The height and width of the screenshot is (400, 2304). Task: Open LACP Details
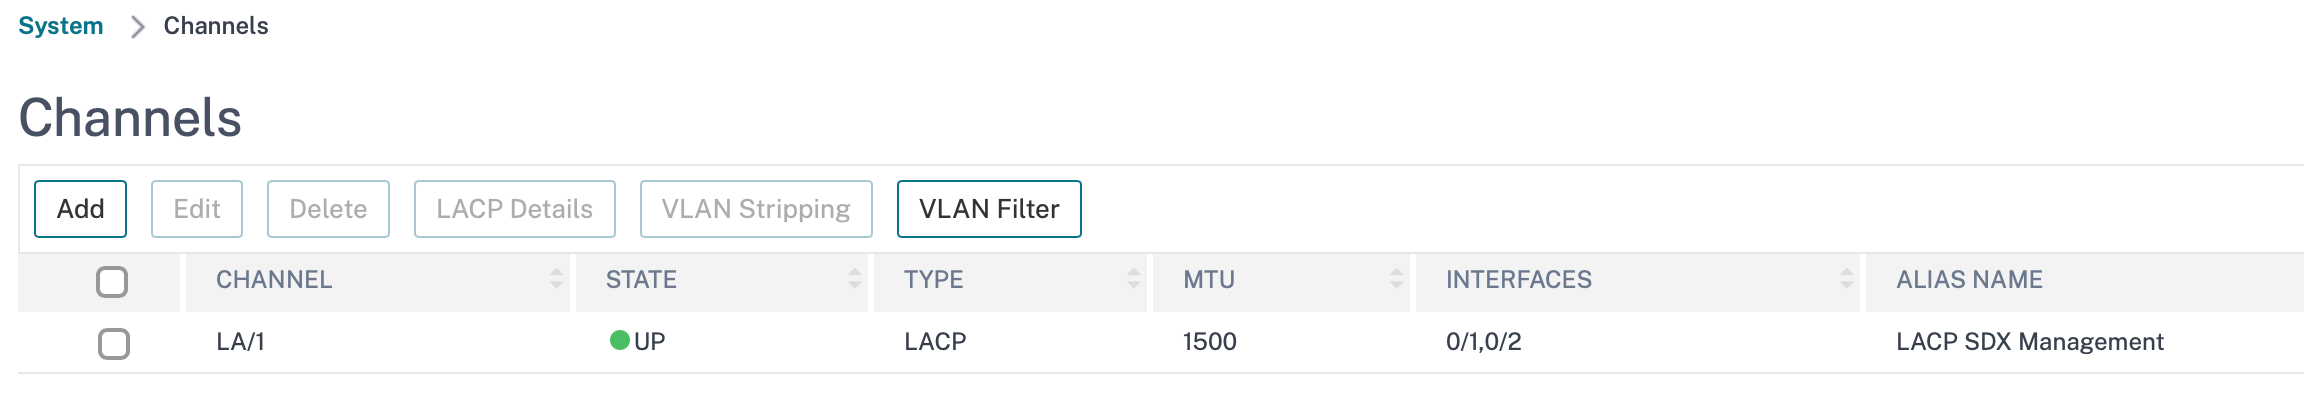click(x=514, y=209)
